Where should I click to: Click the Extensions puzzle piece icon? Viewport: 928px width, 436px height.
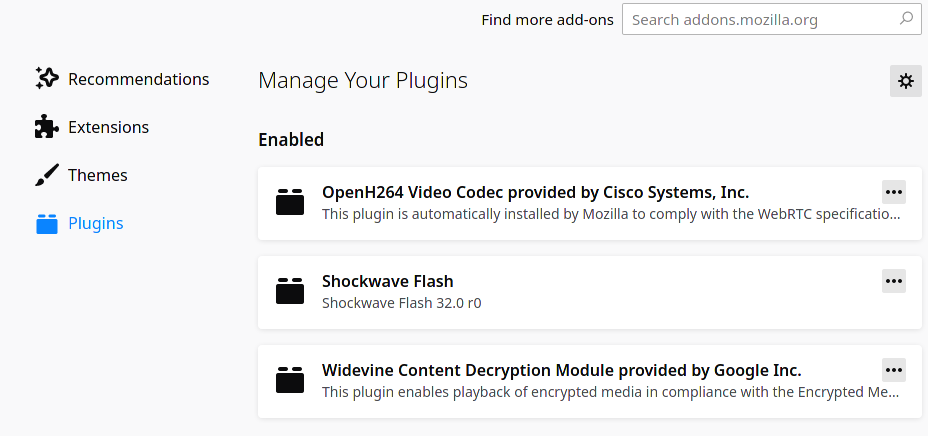click(47, 127)
